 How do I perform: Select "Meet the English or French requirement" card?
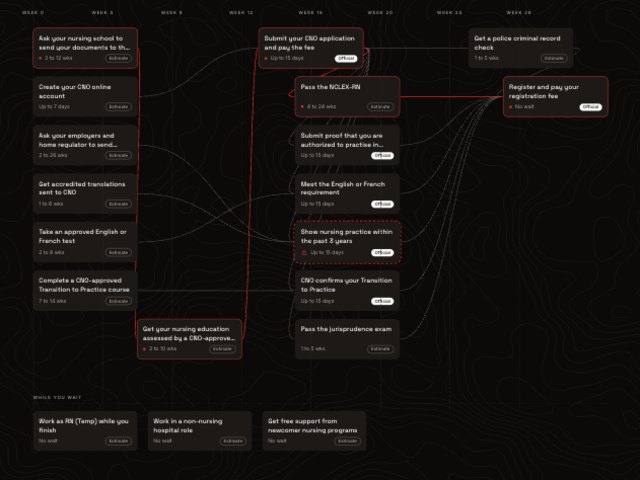tap(347, 194)
